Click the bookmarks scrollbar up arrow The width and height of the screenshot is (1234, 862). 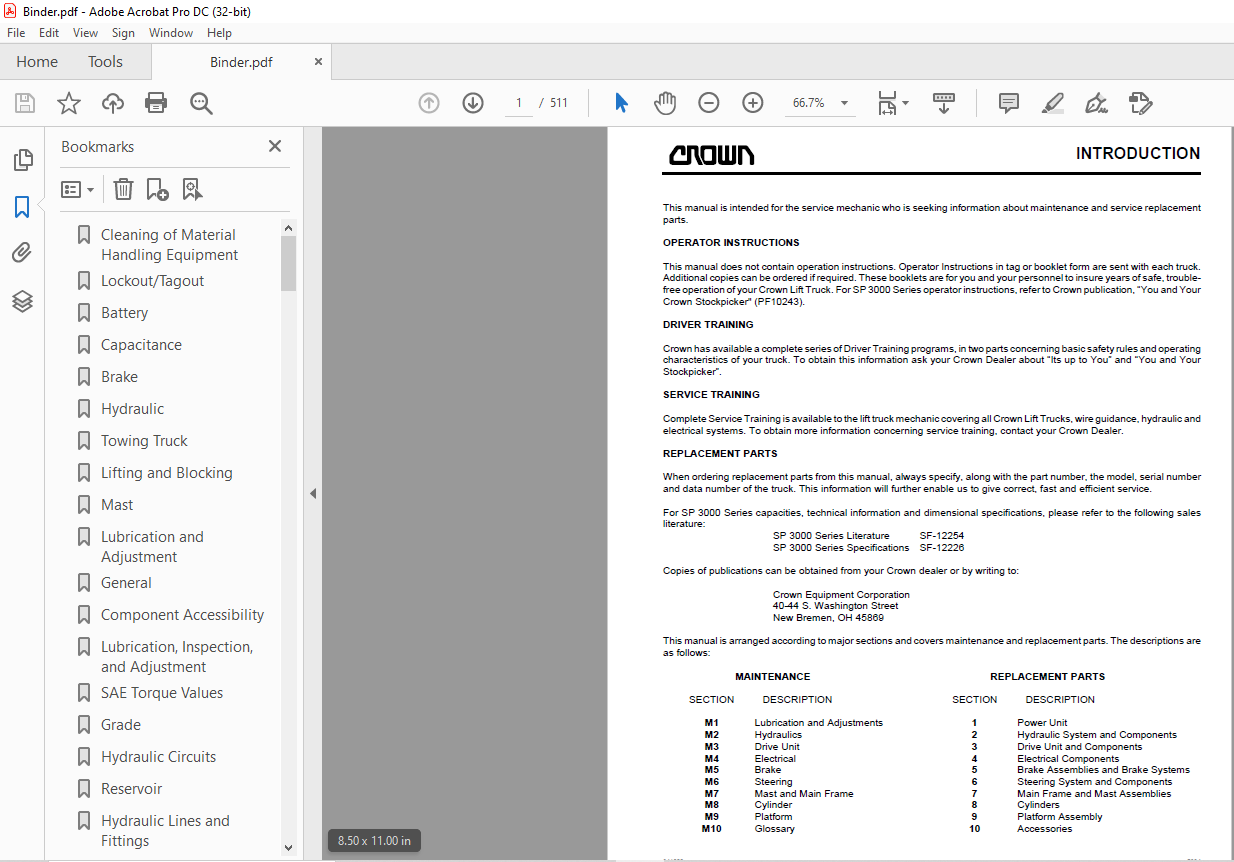[289, 227]
